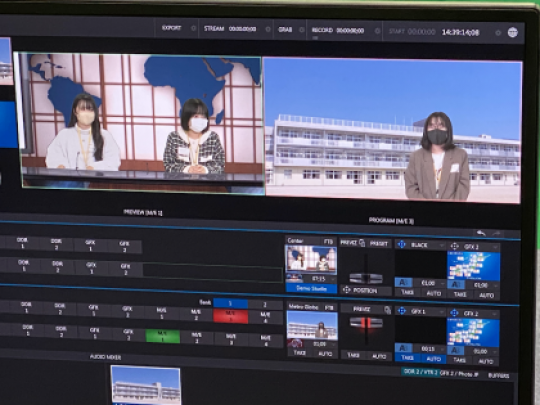The image size is (540, 405).
Task: Click the upper gray T-bar handle
Action: click(366, 278)
